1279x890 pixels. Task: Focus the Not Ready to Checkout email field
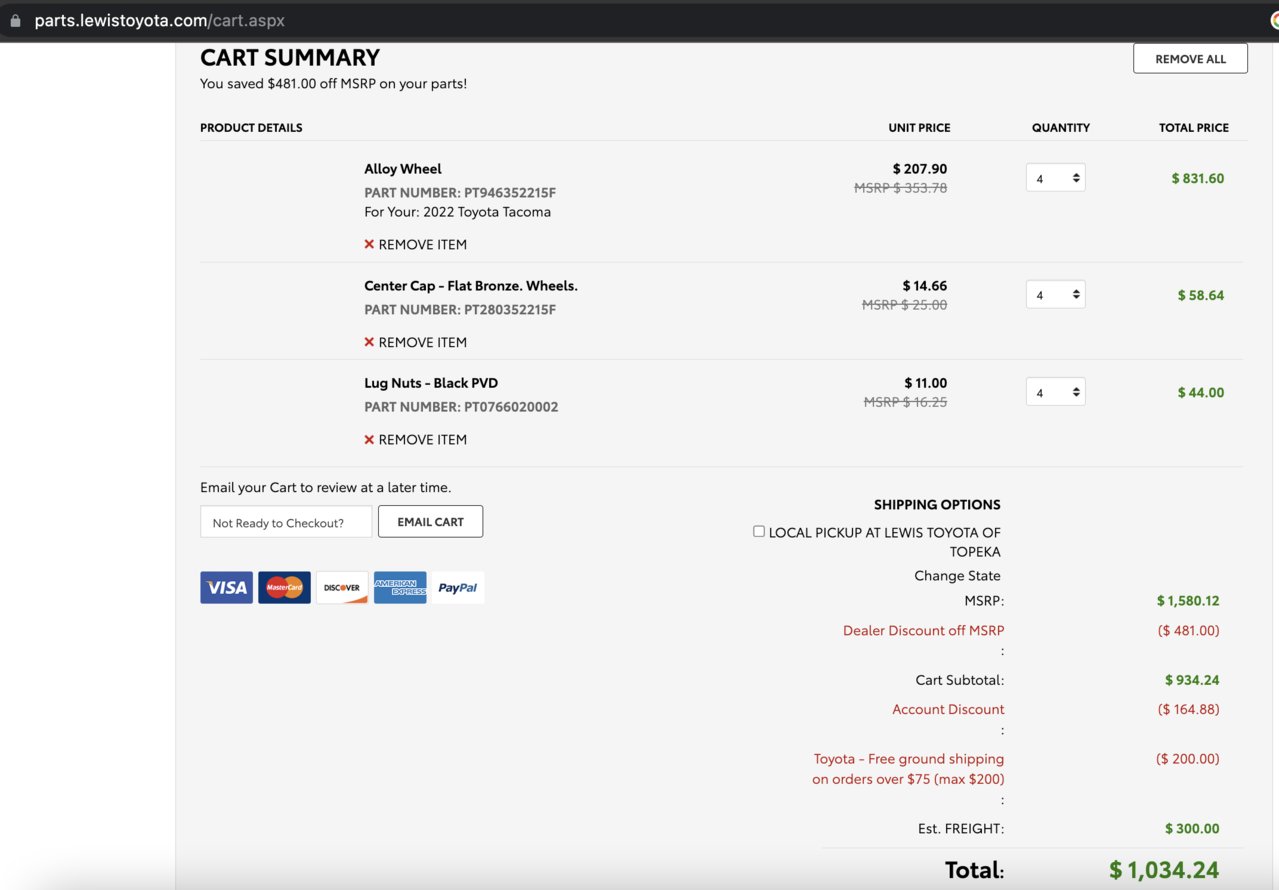coord(286,522)
